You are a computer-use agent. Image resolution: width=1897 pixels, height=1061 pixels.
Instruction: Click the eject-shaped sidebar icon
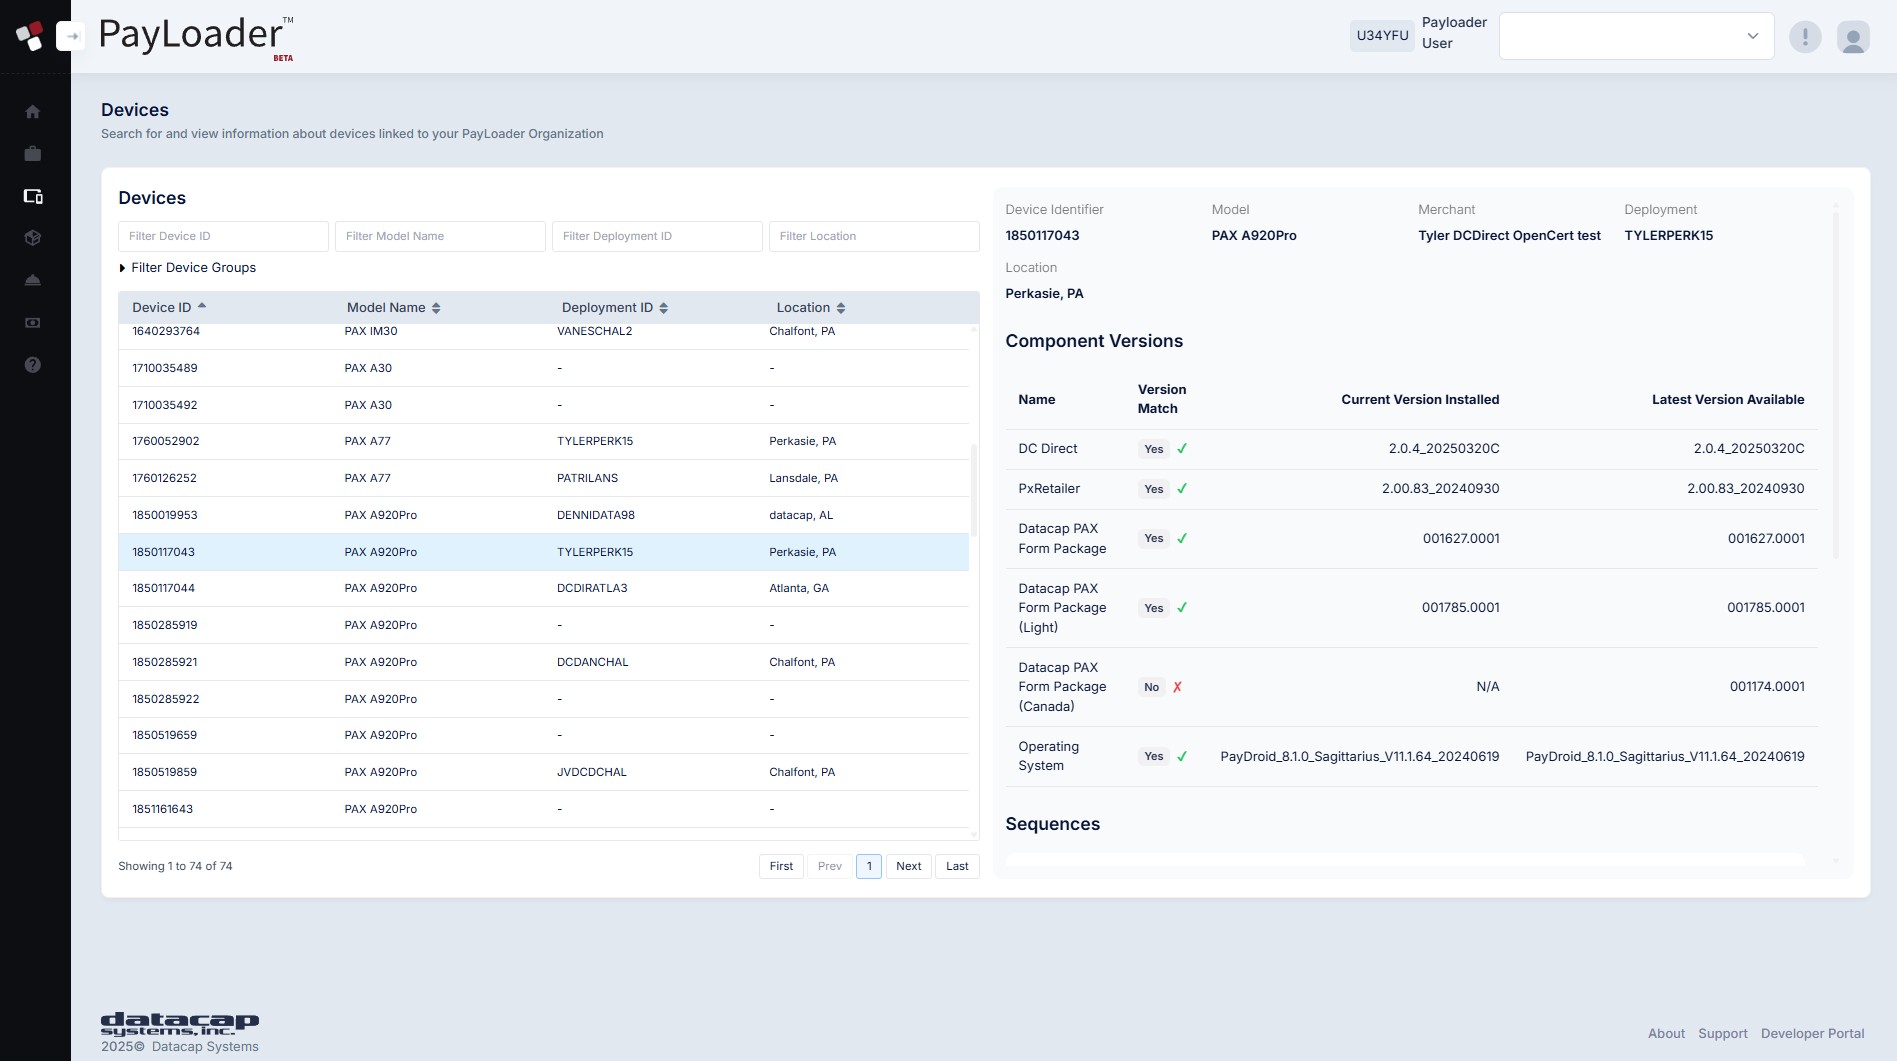point(33,280)
